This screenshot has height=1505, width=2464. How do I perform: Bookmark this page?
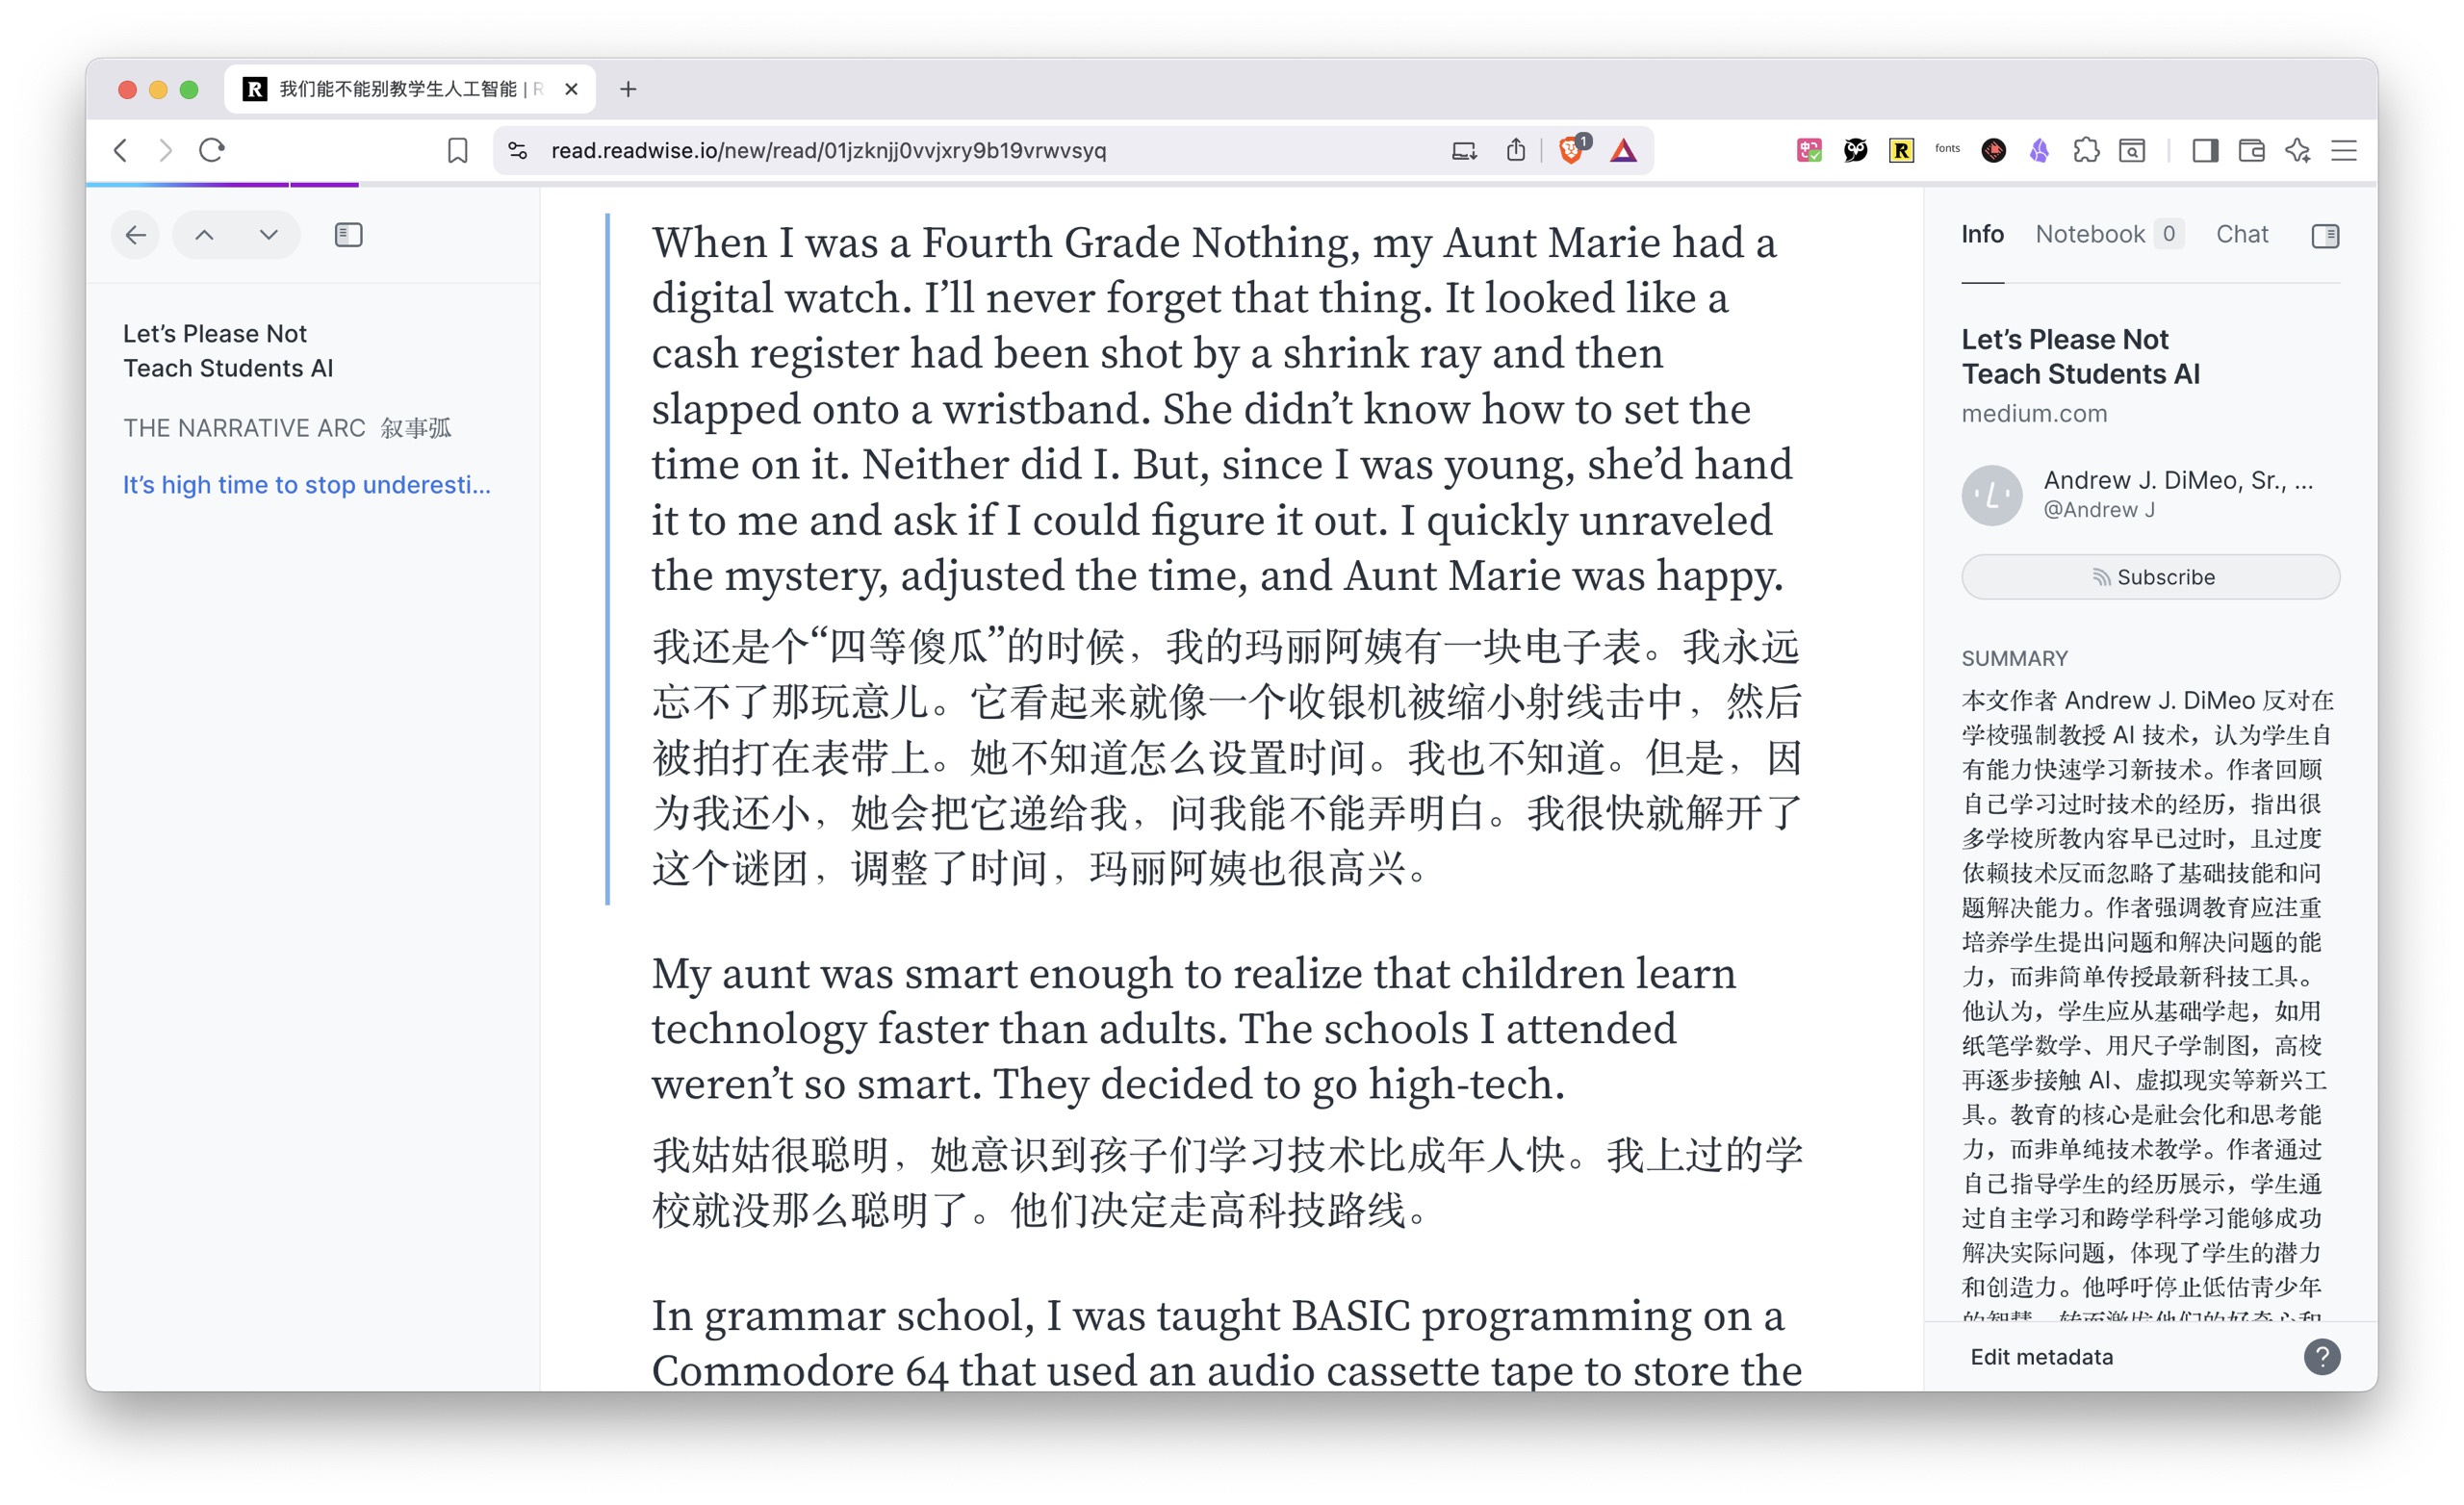coord(457,150)
